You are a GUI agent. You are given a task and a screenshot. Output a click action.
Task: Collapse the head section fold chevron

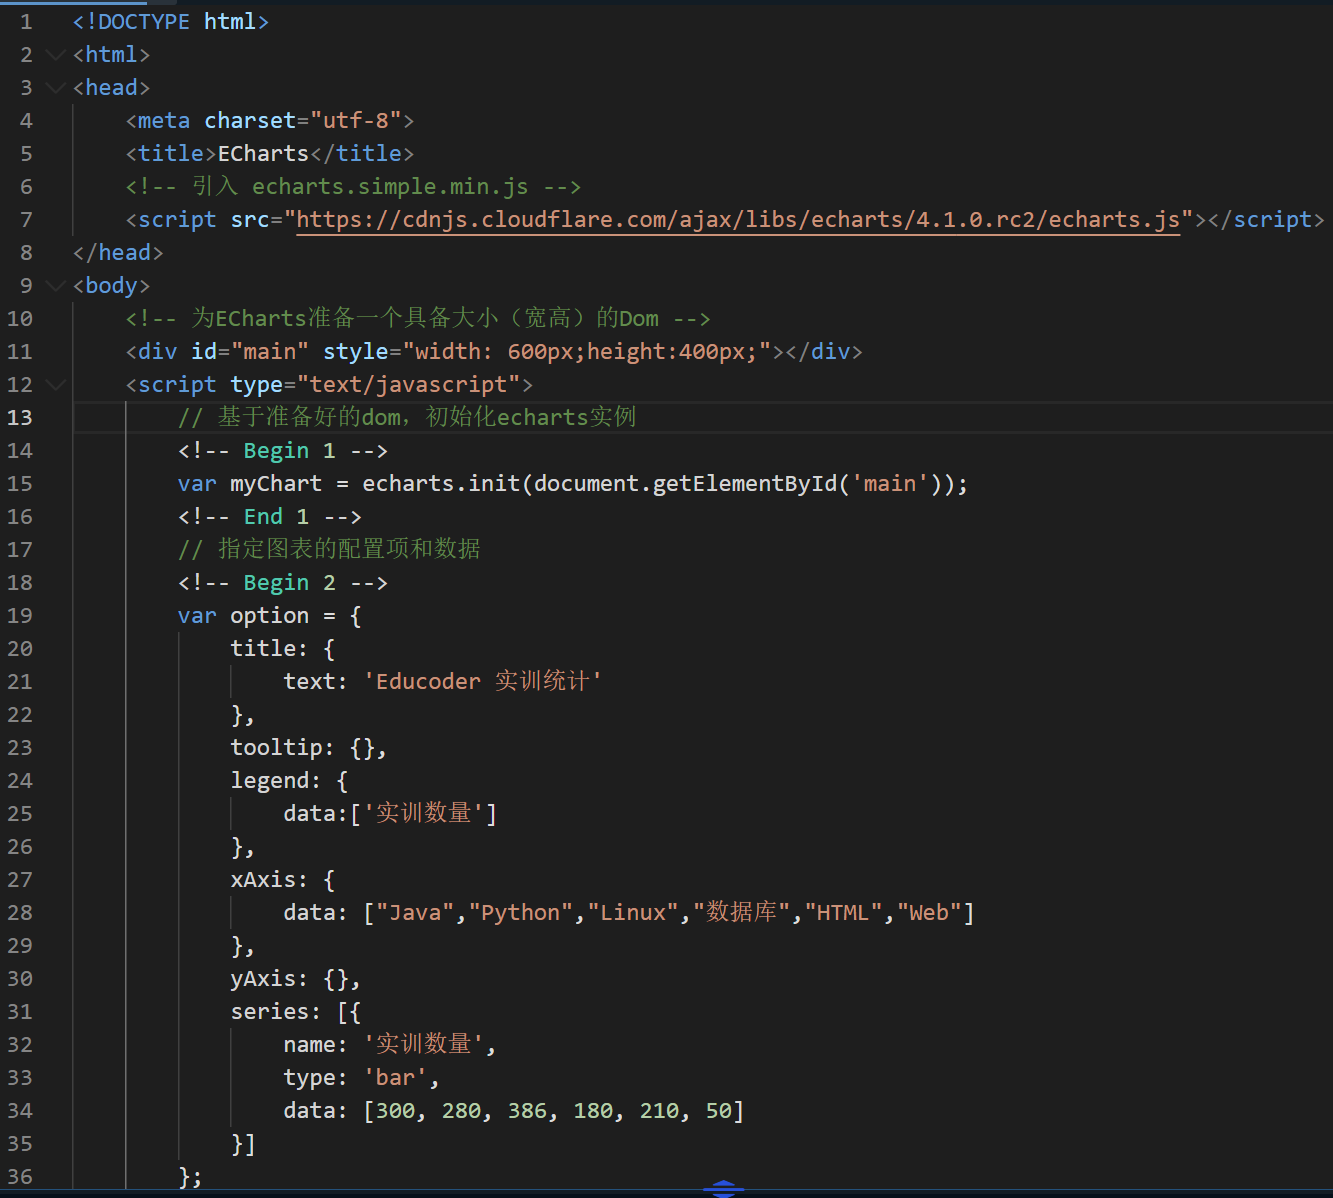pyautogui.click(x=56, y=88)
